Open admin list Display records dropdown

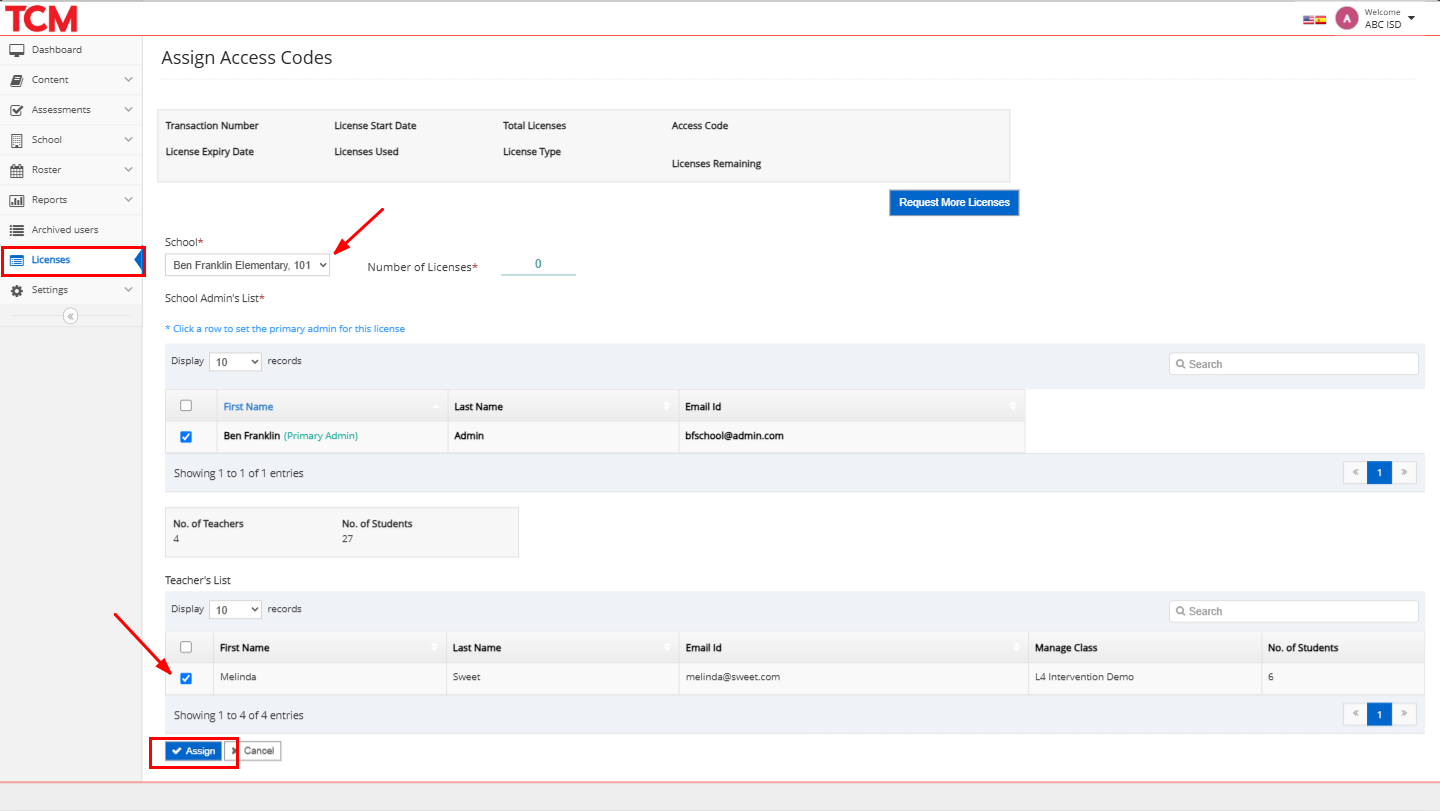235,361
